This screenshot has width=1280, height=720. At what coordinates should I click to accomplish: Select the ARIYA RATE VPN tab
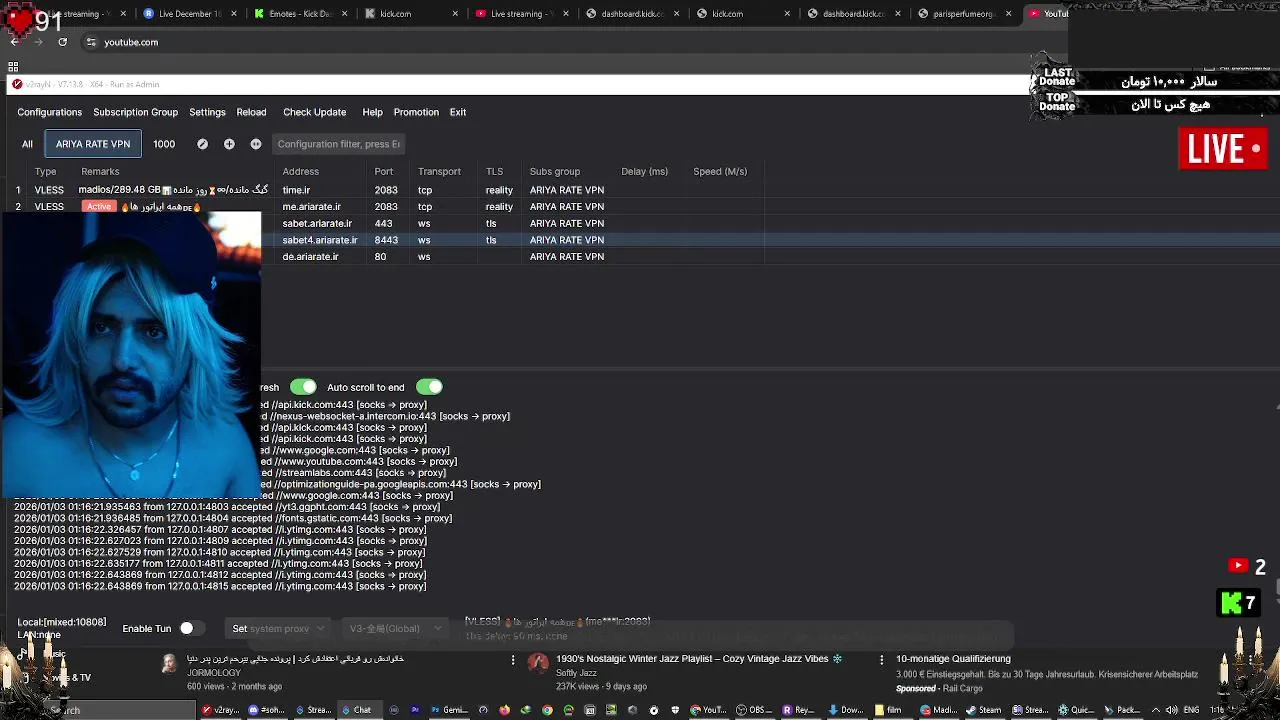coord(93,144)
